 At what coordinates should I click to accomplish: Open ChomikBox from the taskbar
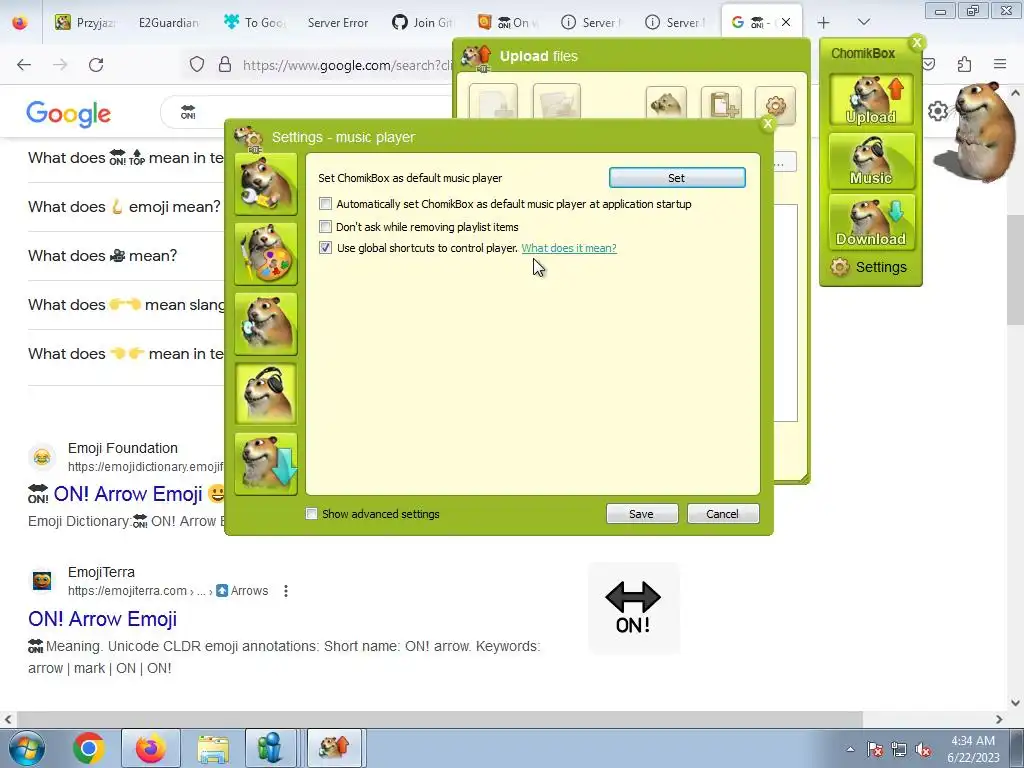334,748
